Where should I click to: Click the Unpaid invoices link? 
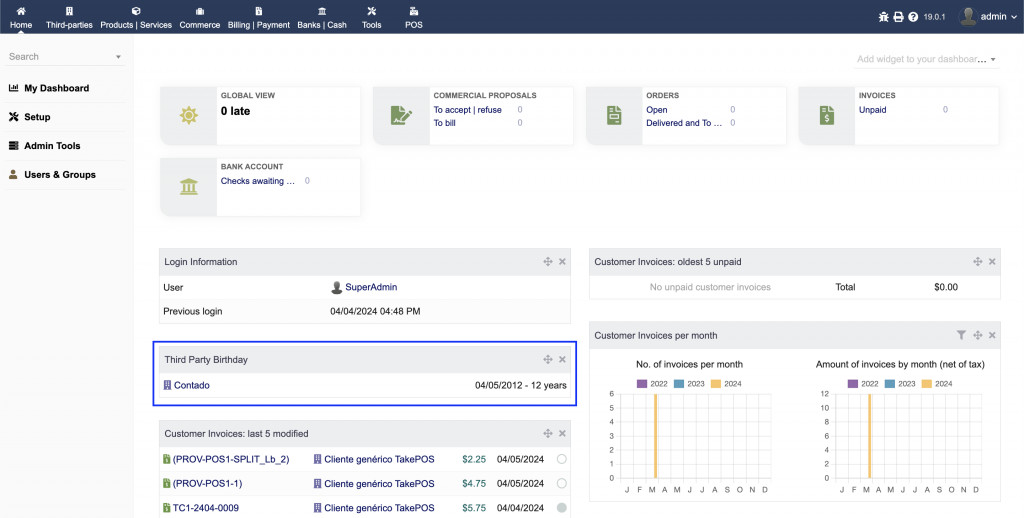click(x=872, y=110)
